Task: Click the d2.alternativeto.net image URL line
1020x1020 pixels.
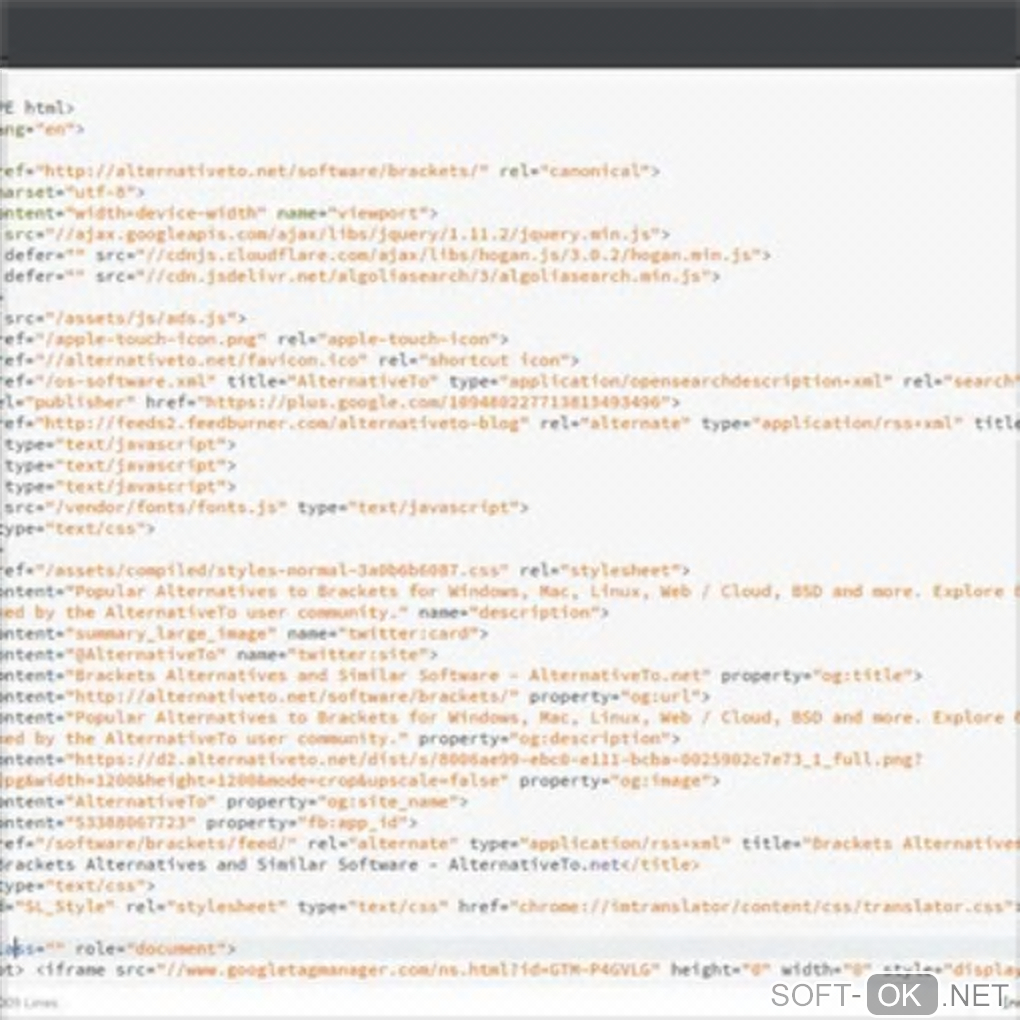Action: (462, 759)
